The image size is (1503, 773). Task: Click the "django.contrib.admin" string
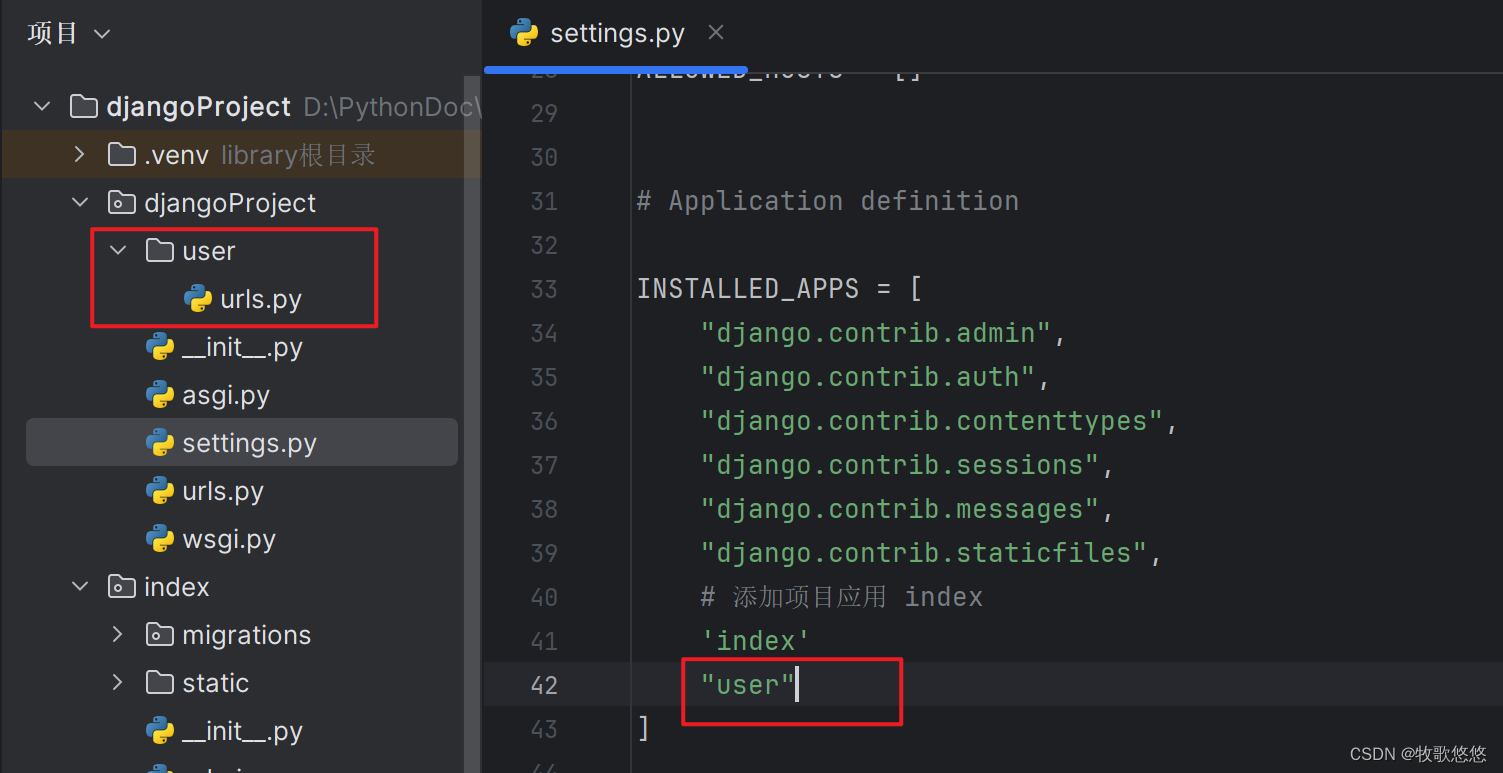pyautogui.click(x=876, y=333)
